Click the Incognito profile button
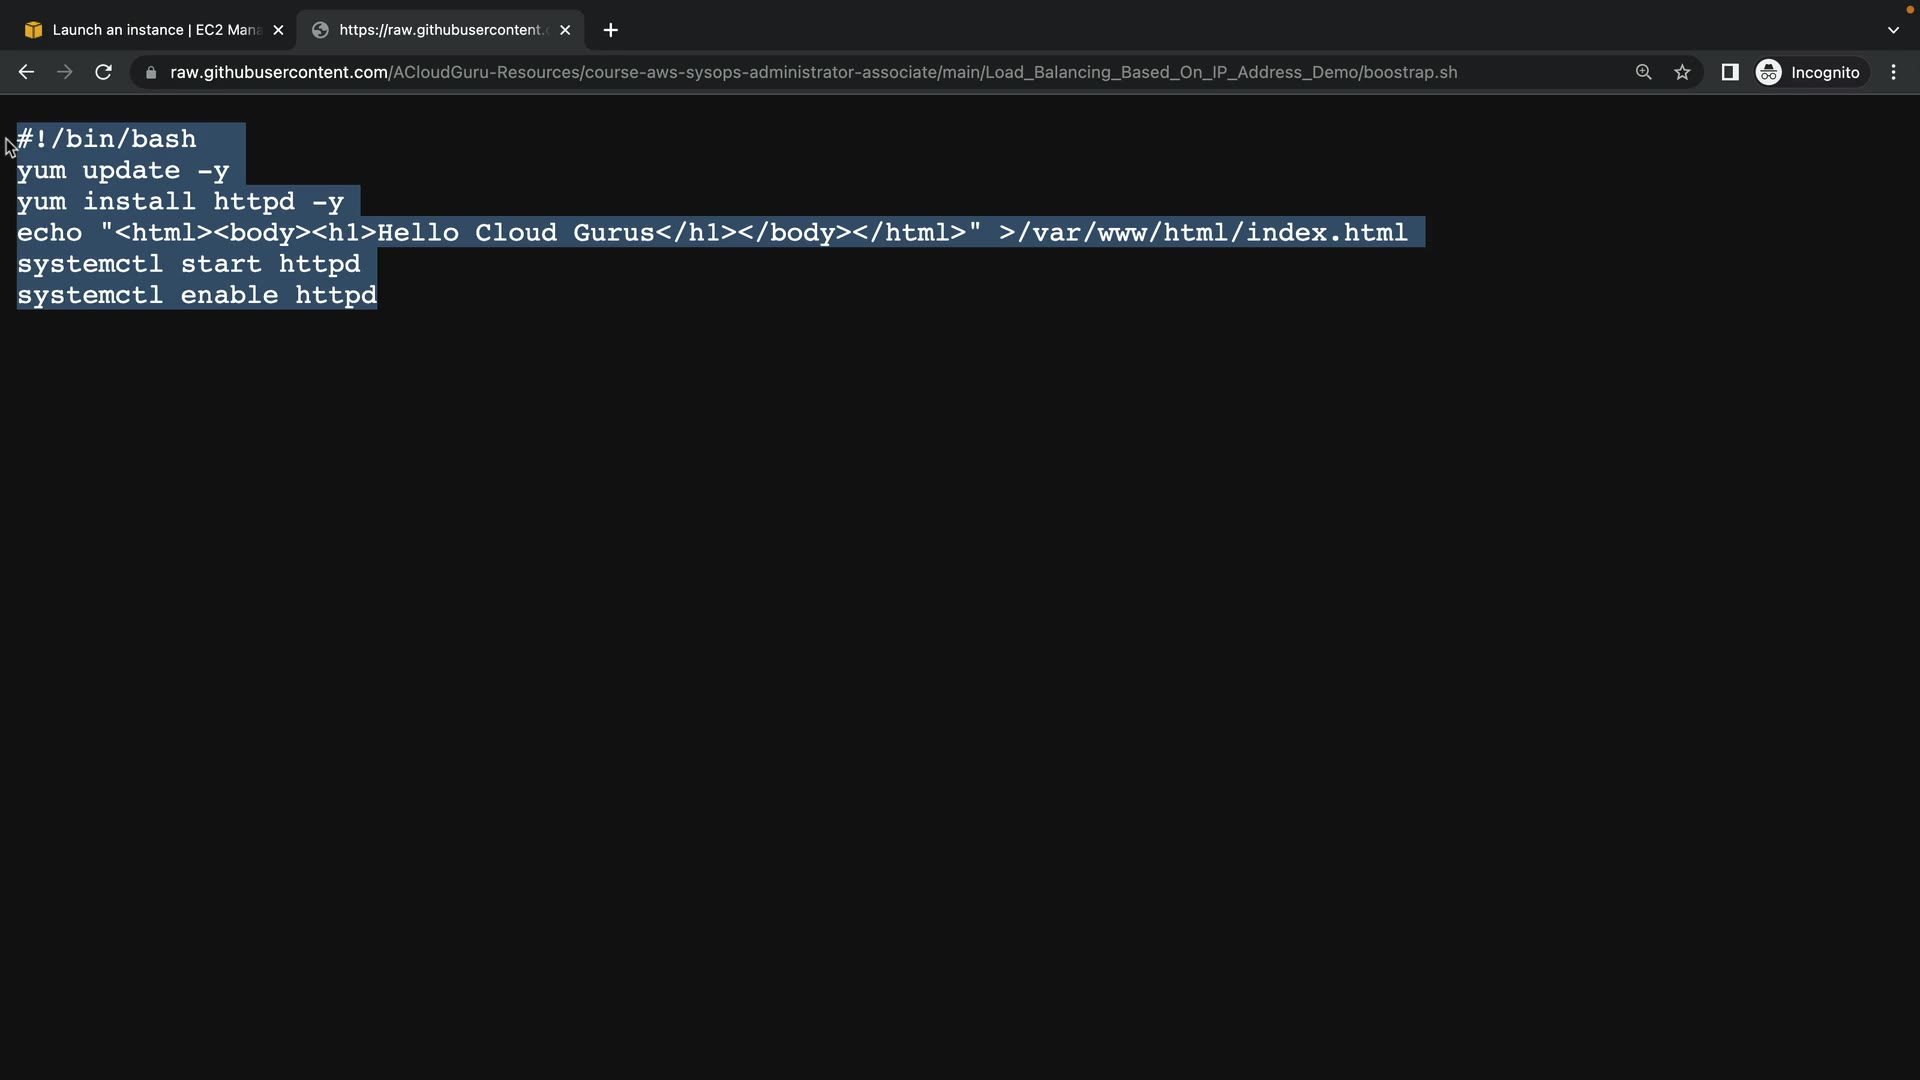 click(x=1809, y=72)
